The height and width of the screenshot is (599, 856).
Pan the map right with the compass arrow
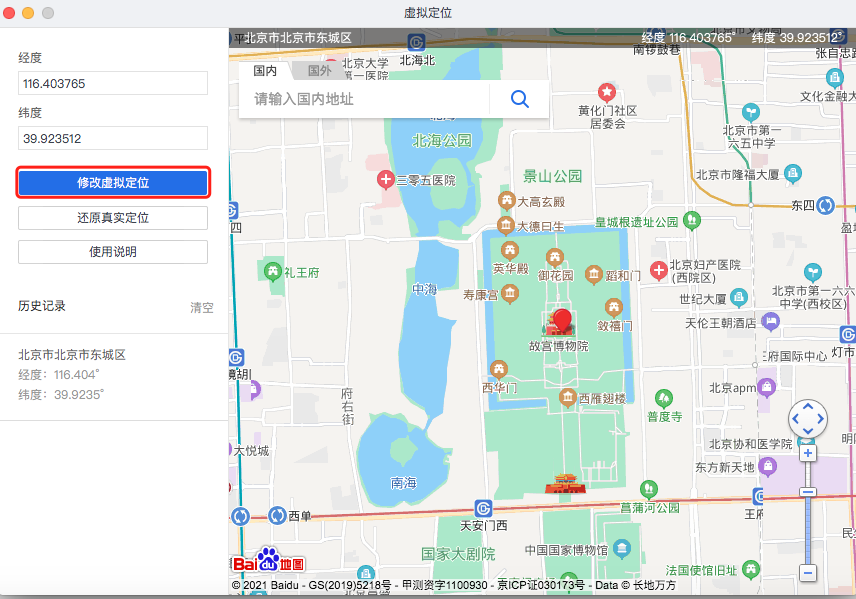(820, 419)
